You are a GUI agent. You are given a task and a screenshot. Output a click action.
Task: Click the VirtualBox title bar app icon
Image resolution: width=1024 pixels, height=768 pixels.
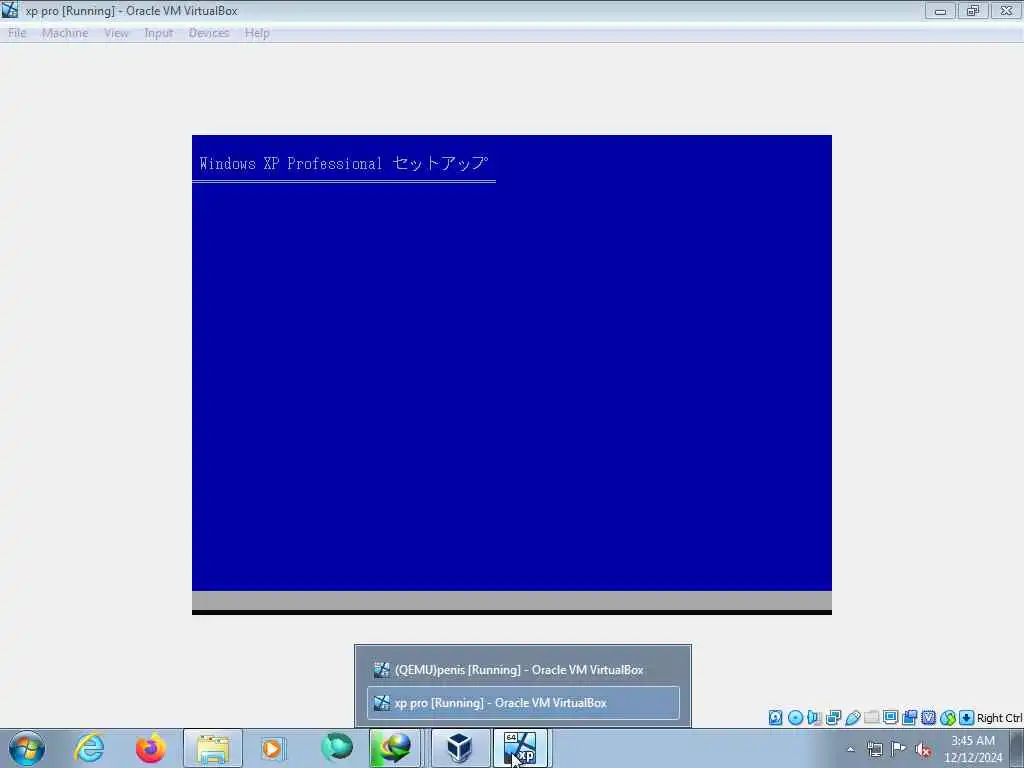(x=10, y=10)
